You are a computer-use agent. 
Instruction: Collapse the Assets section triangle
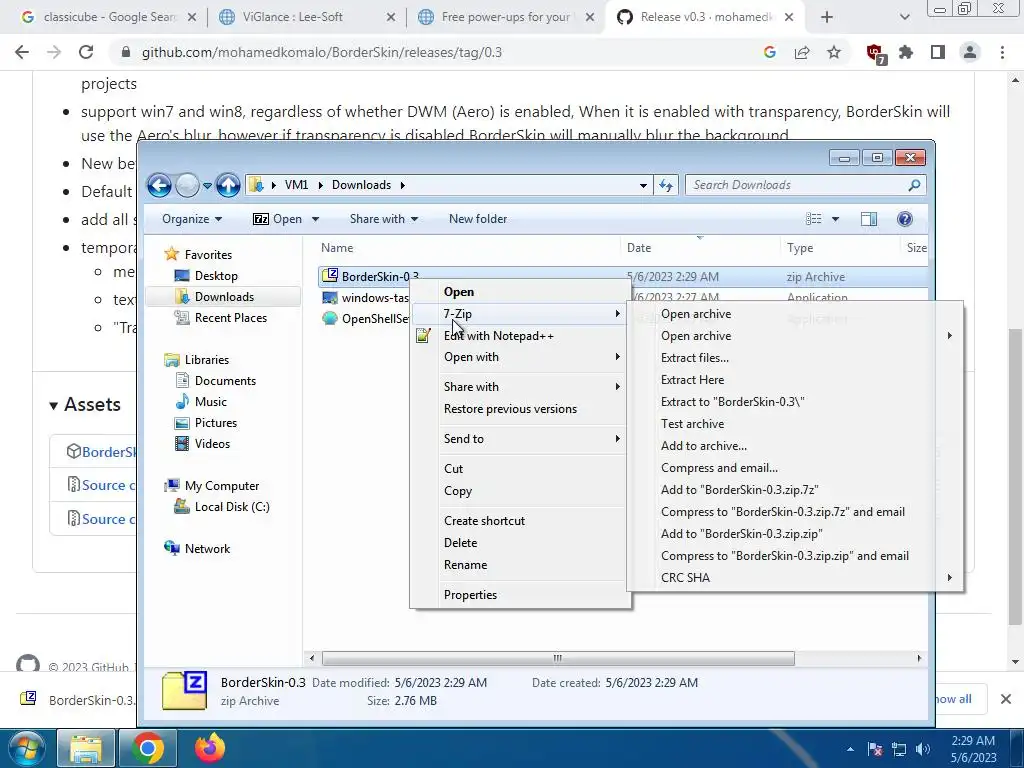click(x=54, y=406)
